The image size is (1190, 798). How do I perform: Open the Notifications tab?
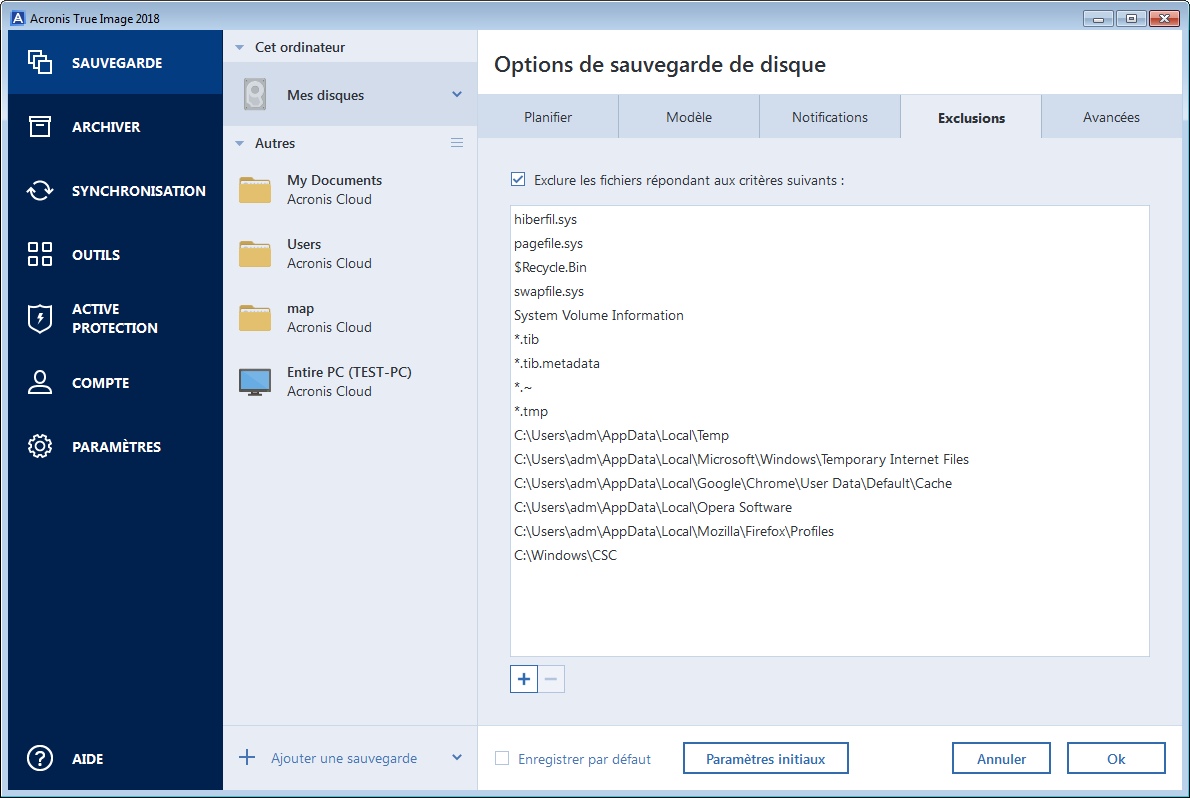point(830,117)
